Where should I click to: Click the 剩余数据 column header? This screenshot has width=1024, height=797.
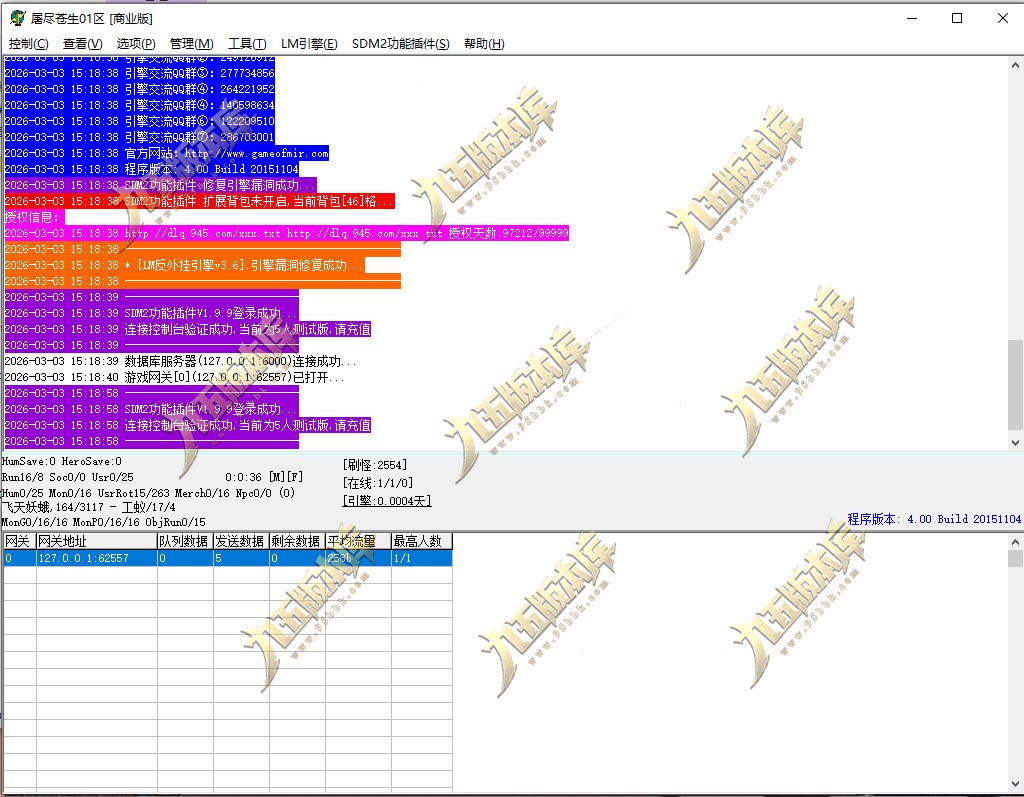coord(297,541)
